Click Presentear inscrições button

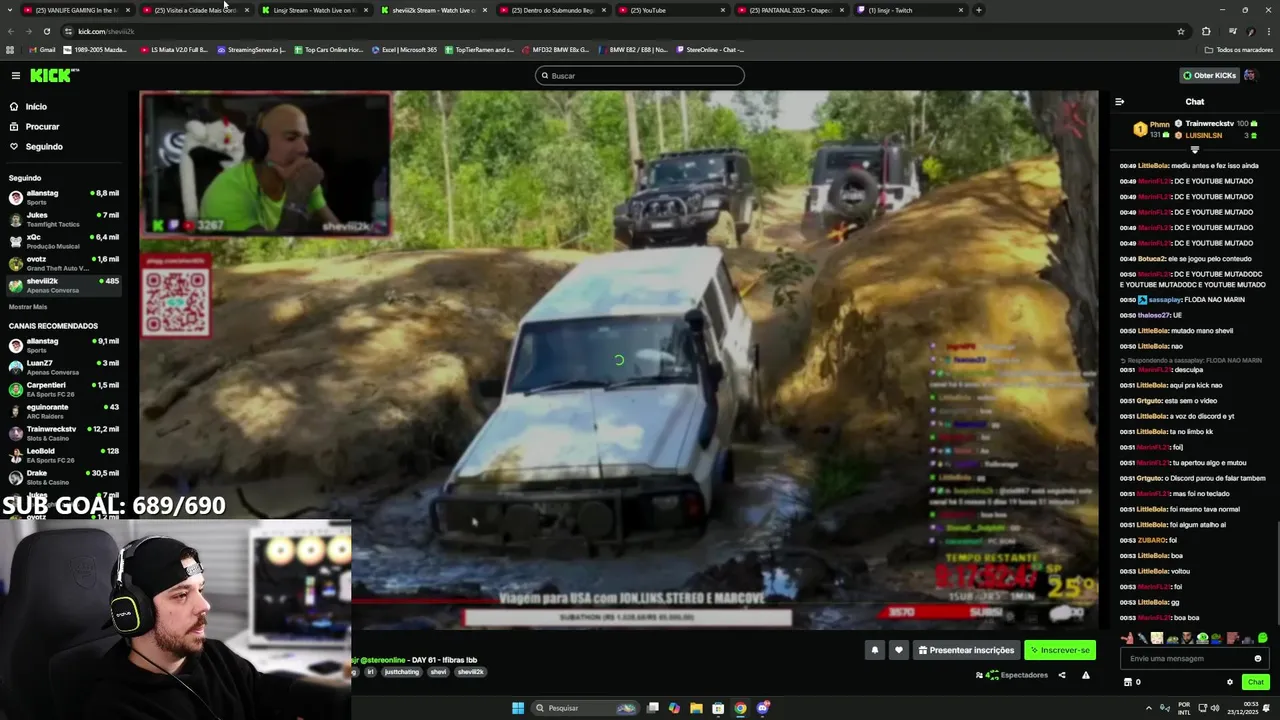click(966, 650)
